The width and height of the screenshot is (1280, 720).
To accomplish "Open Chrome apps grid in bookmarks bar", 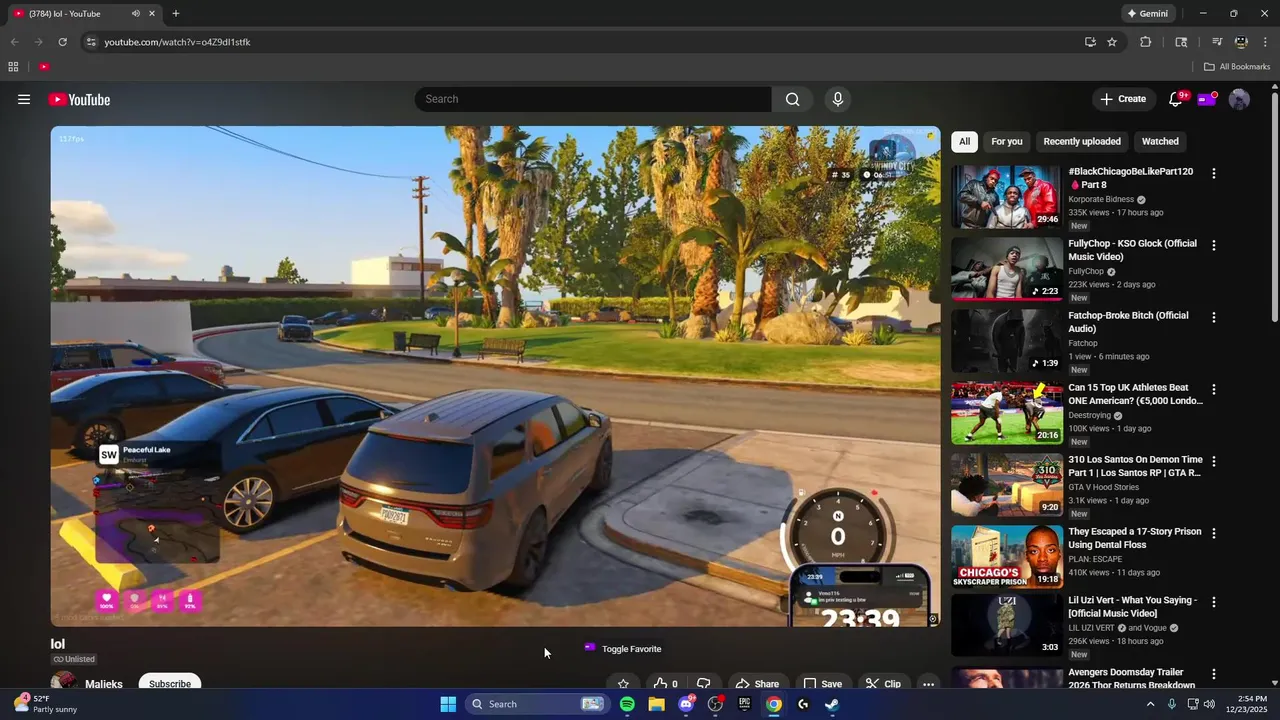I will coord(13,67).
